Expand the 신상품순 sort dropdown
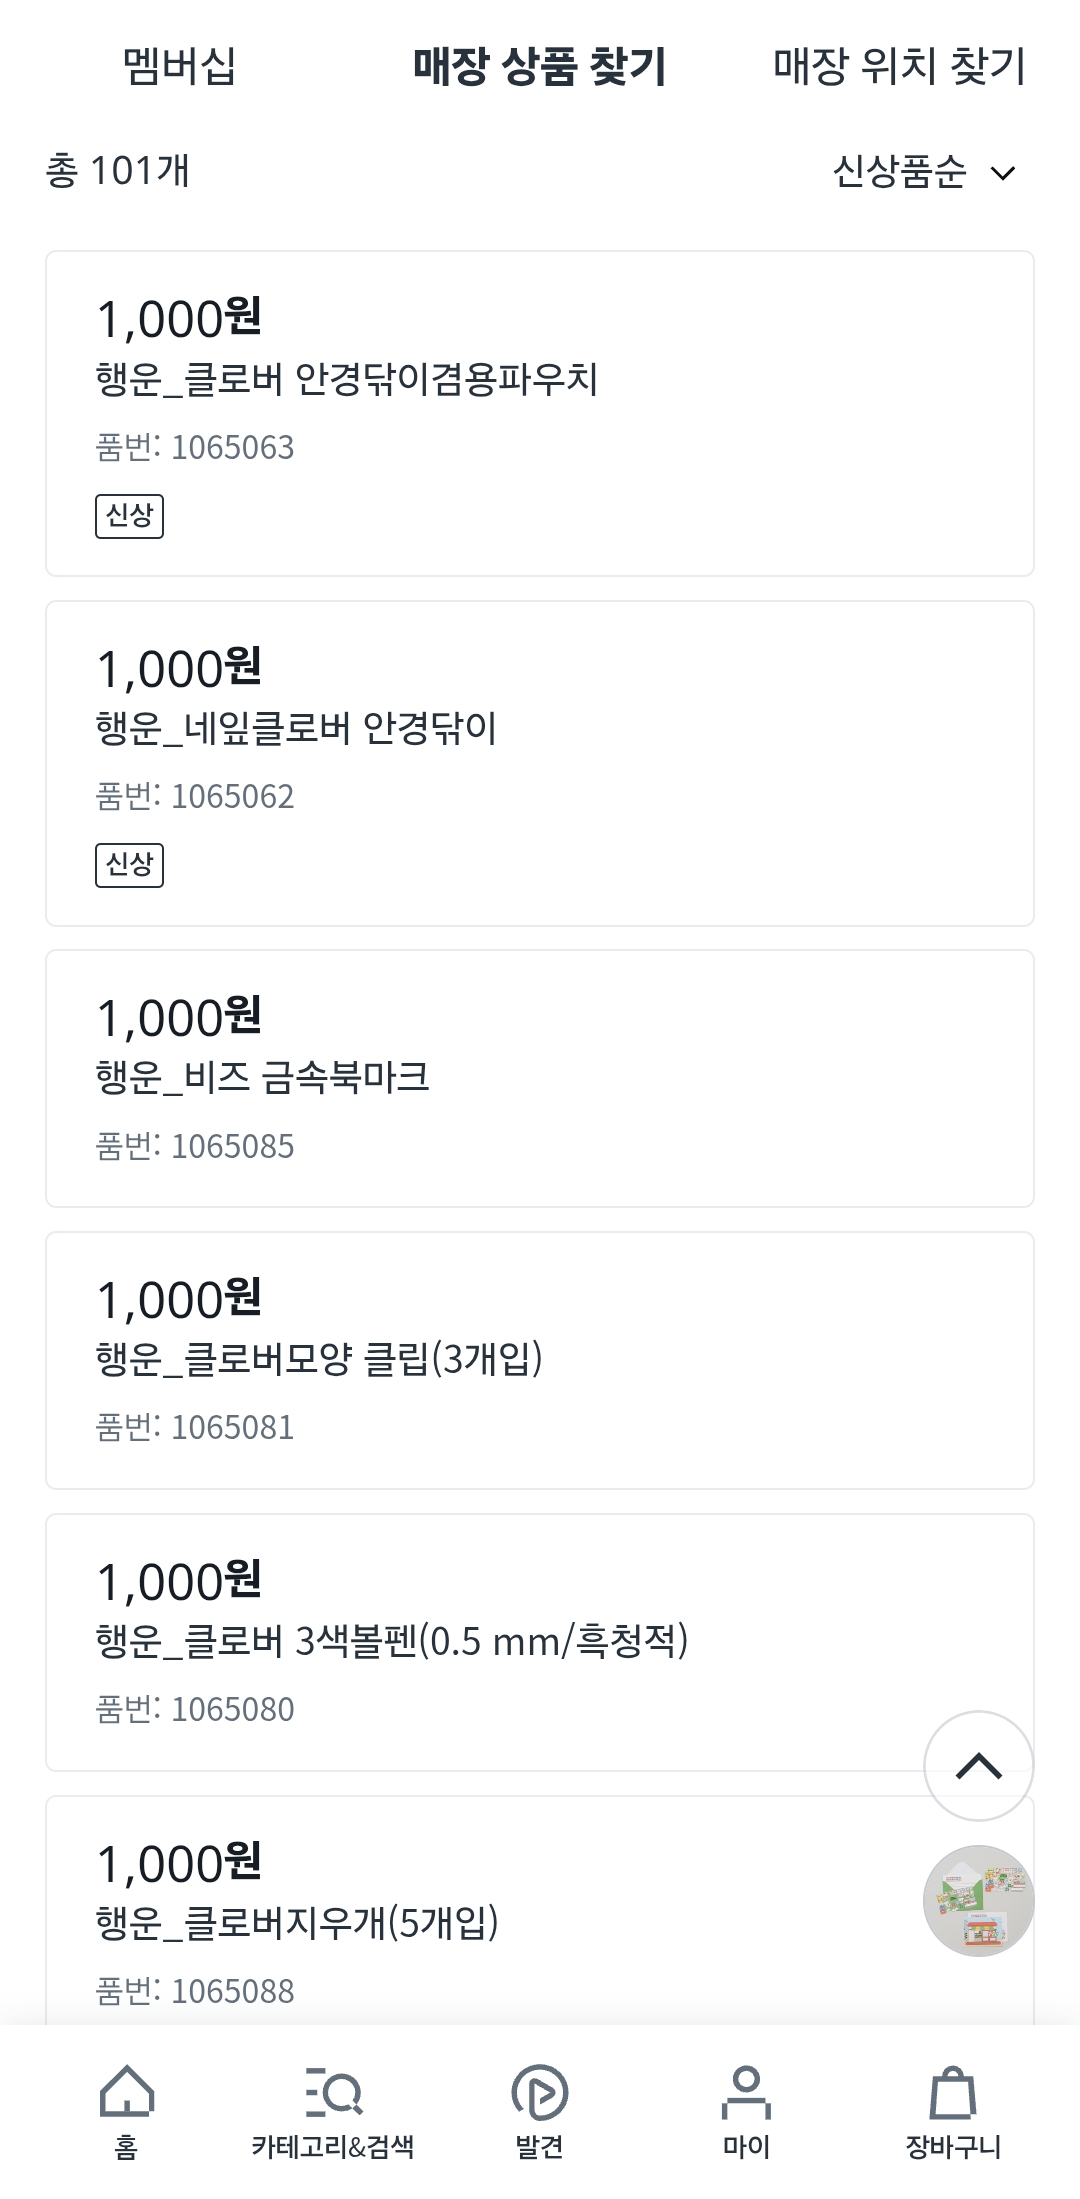The height and width of the screenshot is (2199, 1080). (900, 172)
